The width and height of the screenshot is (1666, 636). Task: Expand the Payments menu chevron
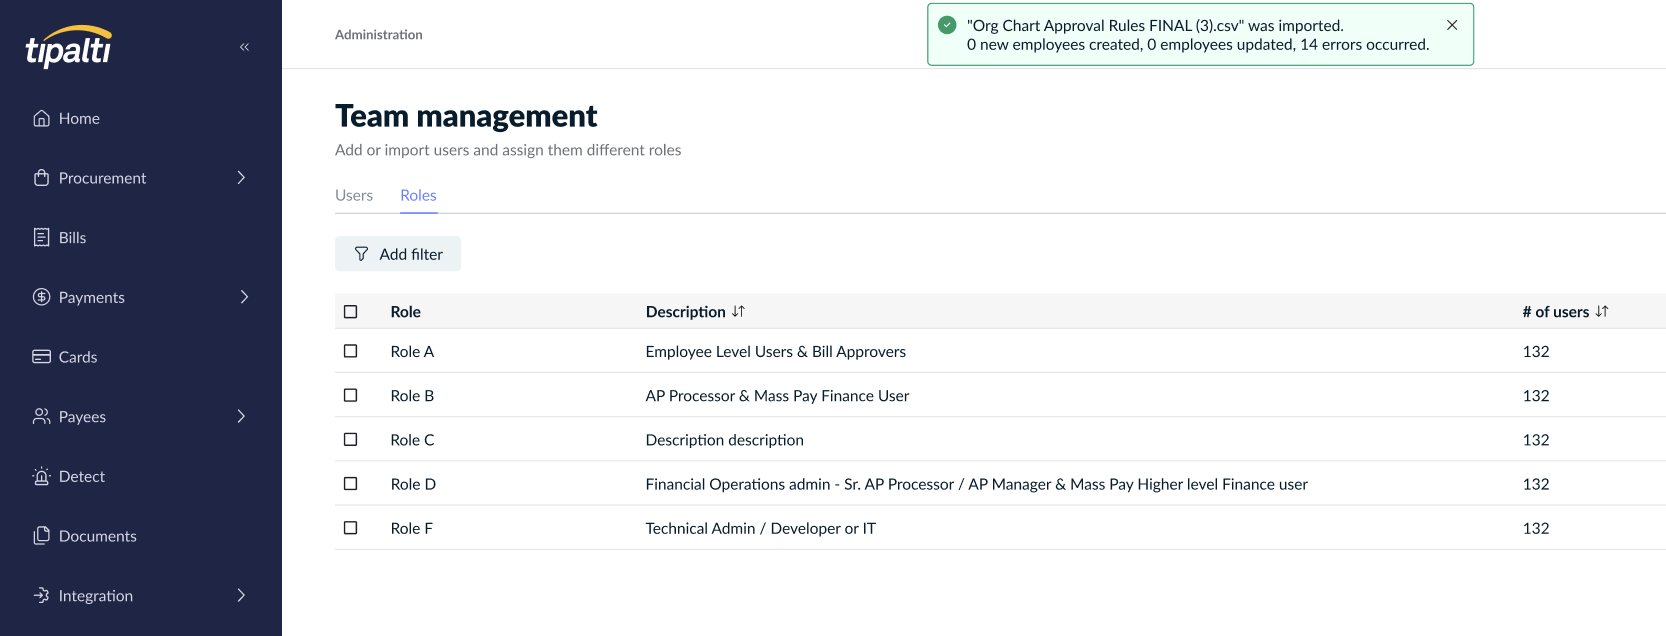coord(244,297)
